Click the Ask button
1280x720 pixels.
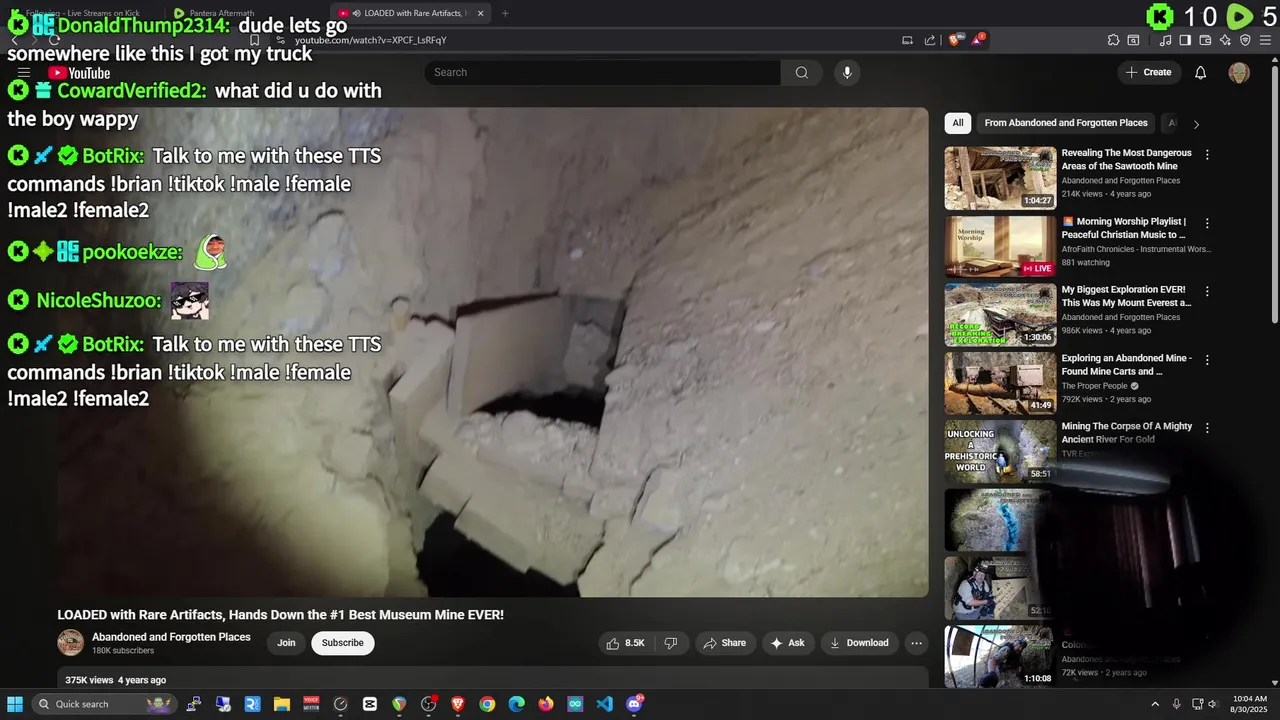(787, 643)
